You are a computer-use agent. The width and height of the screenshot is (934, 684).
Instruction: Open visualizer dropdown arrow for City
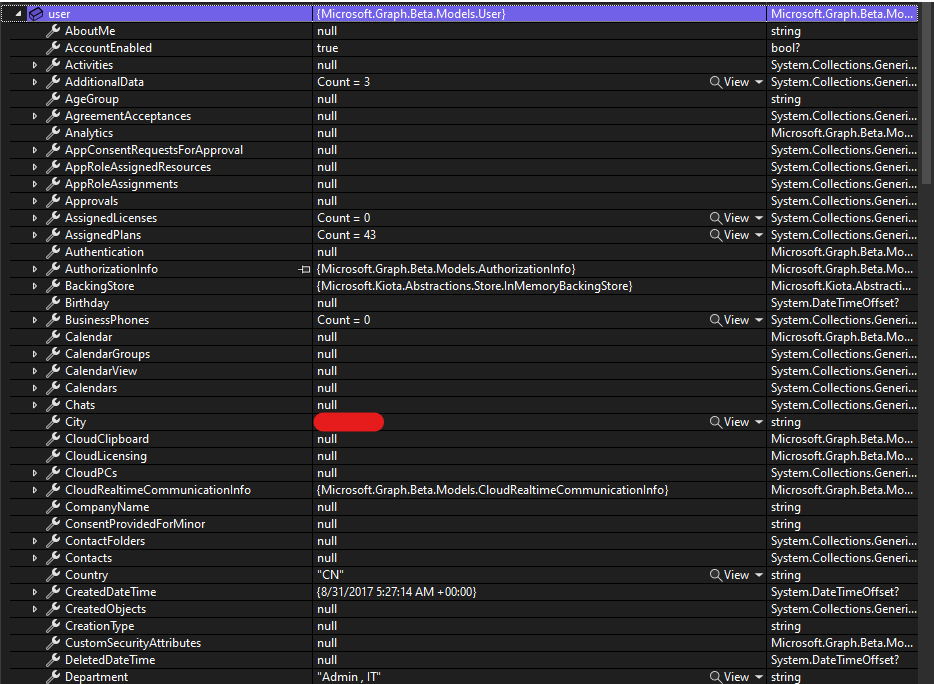click(759, 422)
